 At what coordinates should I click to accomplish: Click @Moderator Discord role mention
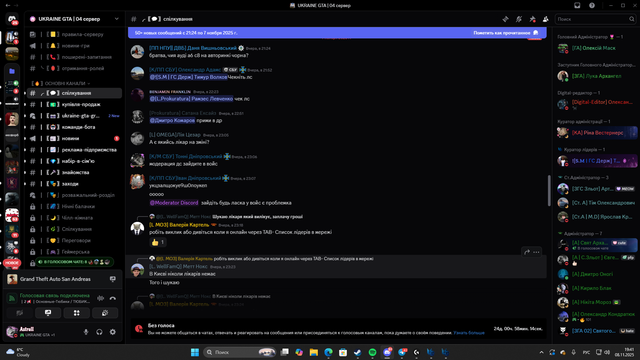tap(174, 202)
